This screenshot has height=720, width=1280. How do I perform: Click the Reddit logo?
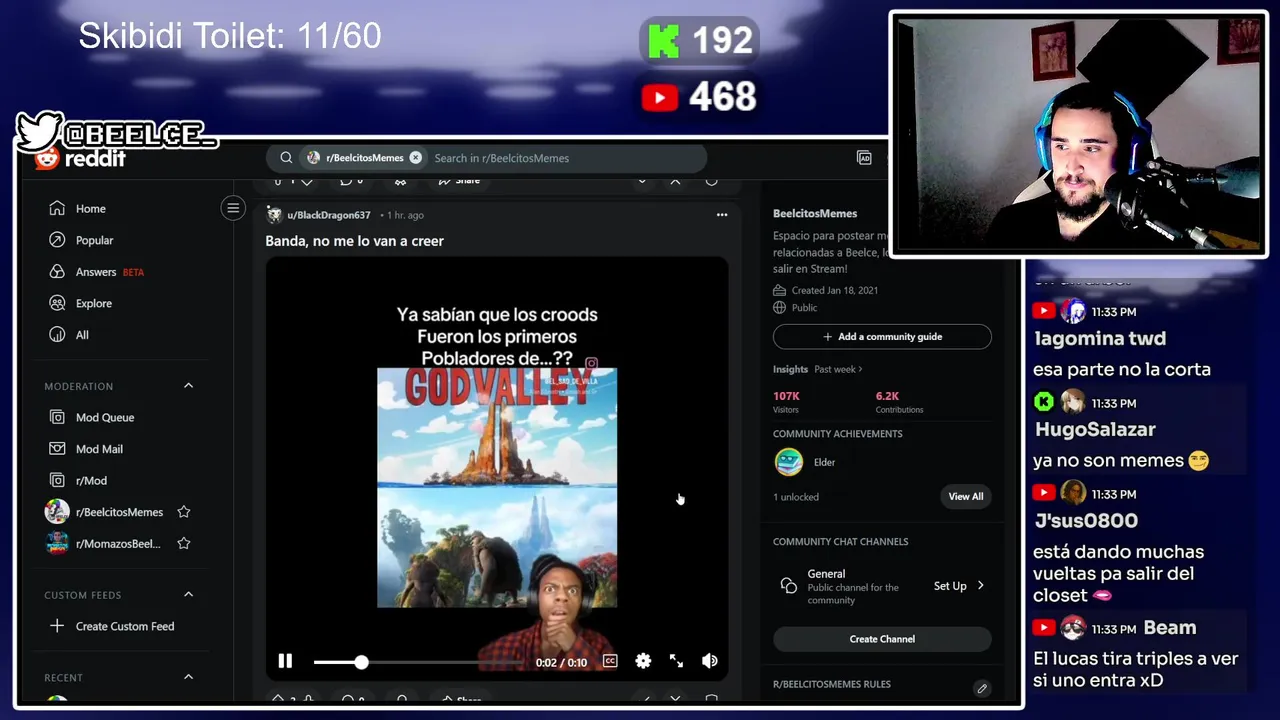[x=82, y=158]
